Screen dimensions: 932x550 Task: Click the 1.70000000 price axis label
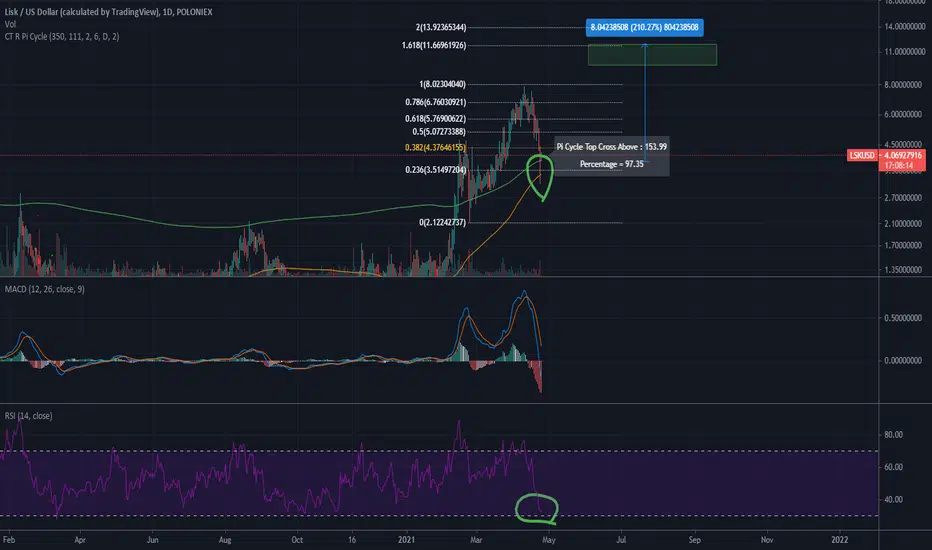(x=905, y=245)
